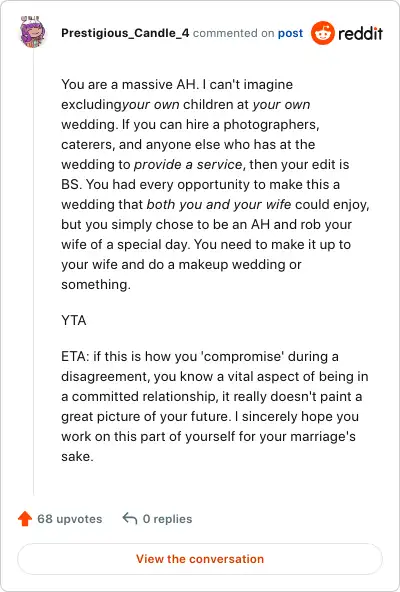Screen dimensions: 400x592
Task: Click the "View the conversation" button
Action: [x=200, y=559]
